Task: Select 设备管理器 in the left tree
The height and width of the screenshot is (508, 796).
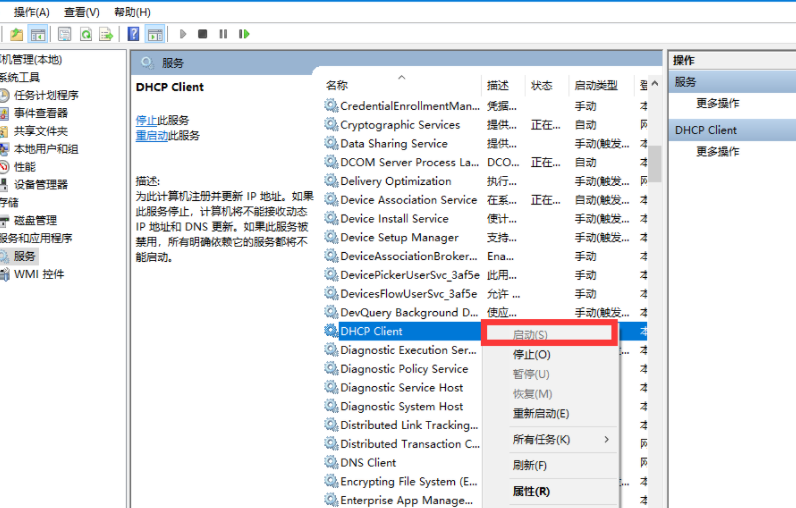Action: (x=40, y=185)
